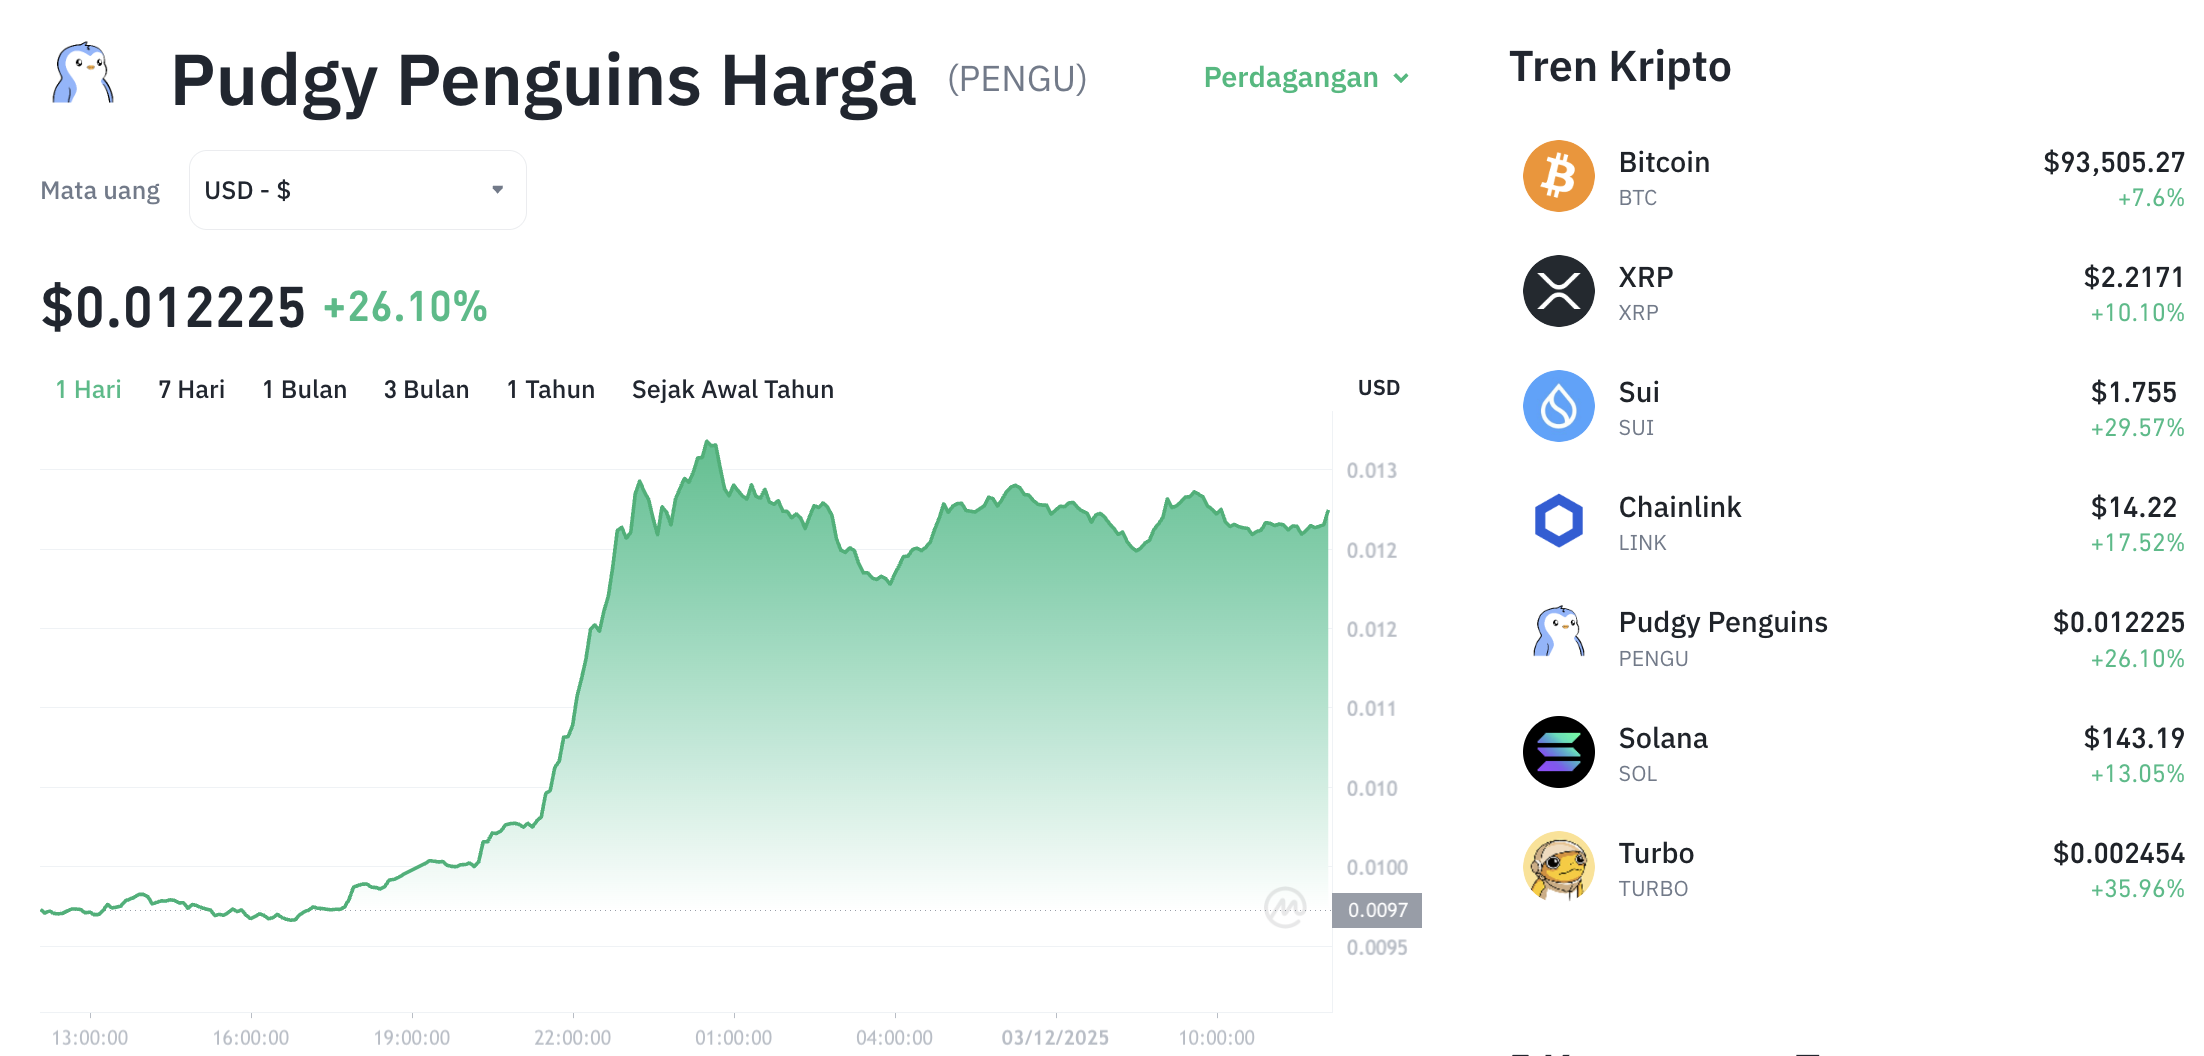Click the PENGU ticker label
Image resolution: width=2204 pixels, height=1056 pixels.
1016,78
